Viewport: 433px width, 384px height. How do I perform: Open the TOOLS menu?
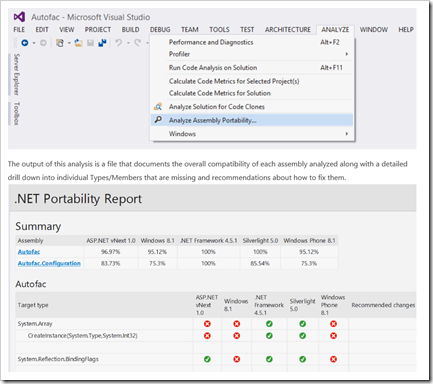219,30
